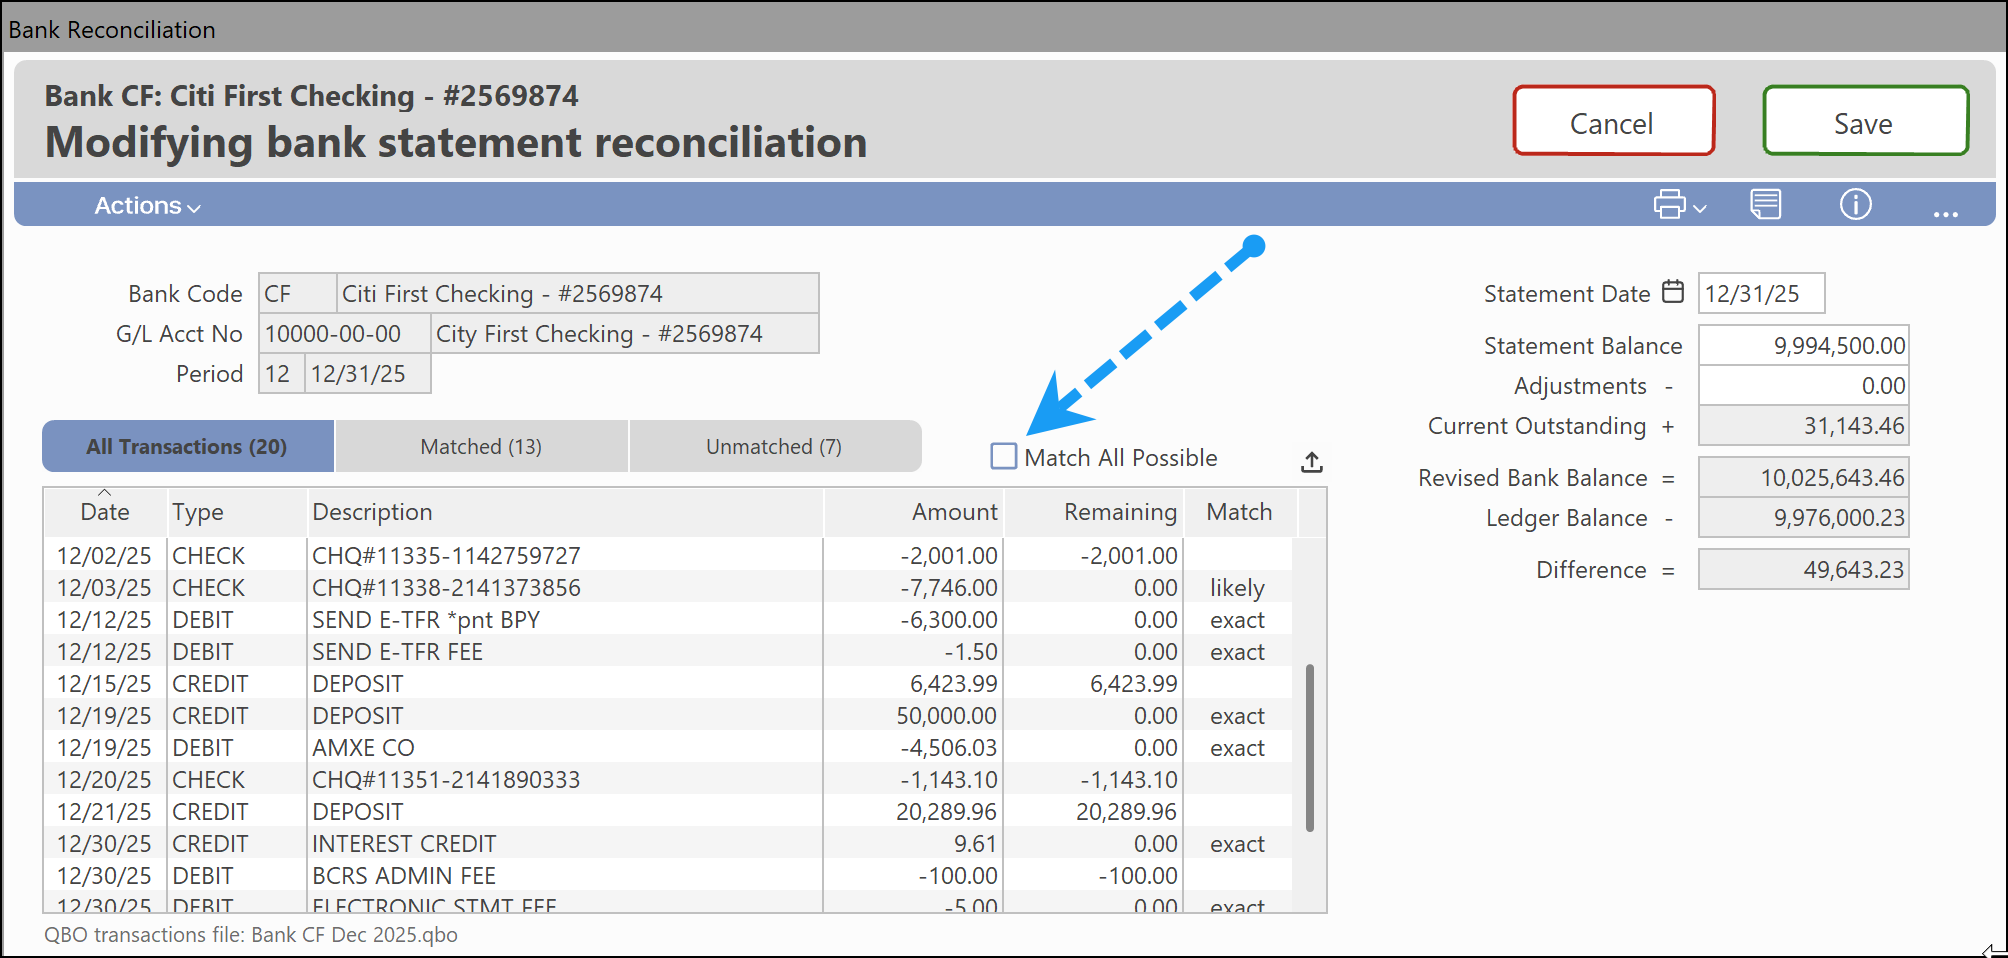Click Current Outstanding value 31,143.46
This screenshot has width=2008, height=958.
1804,425
